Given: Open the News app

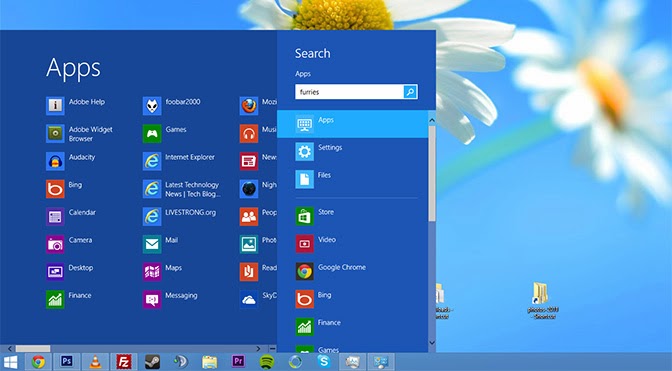Looking at the screenshot, I should tap(258, 161).
